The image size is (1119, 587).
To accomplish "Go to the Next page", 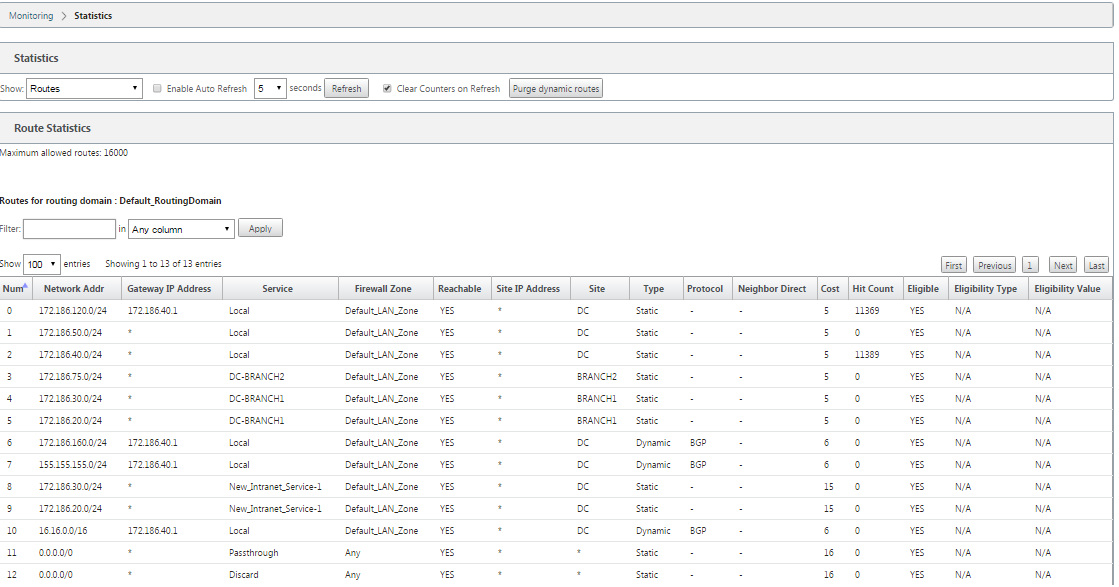I will click(x=1063, y=265).
